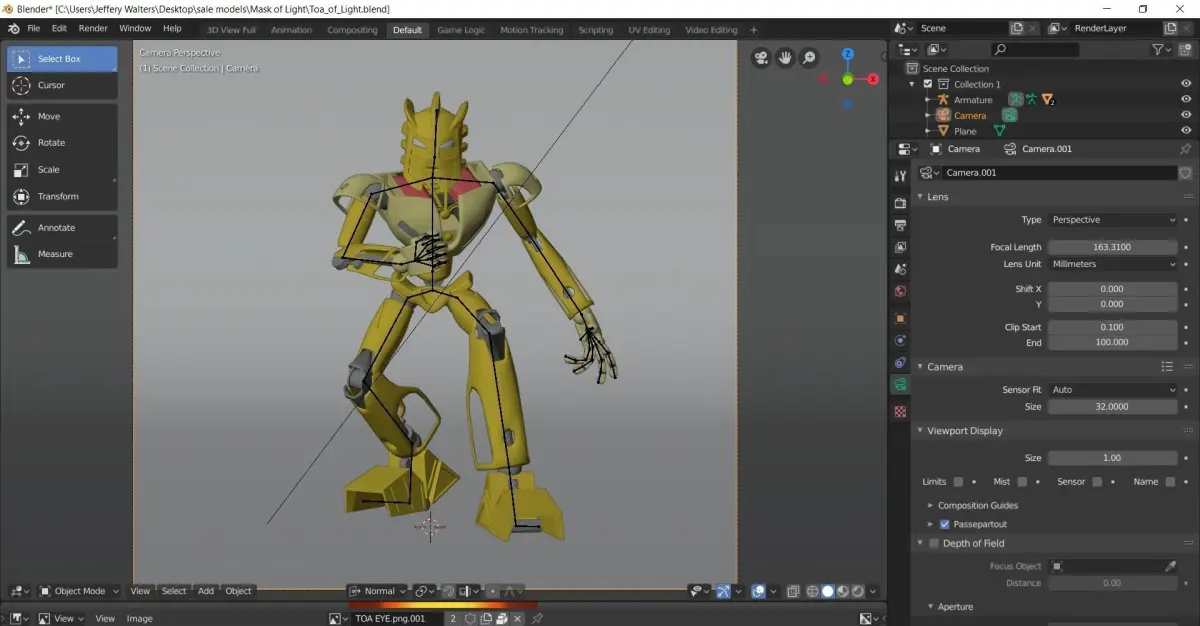The width and height of the screenshot is (1200, 626).
Task: Enable the Depth of Field checkbox
Action: click(x=934, y=544)
